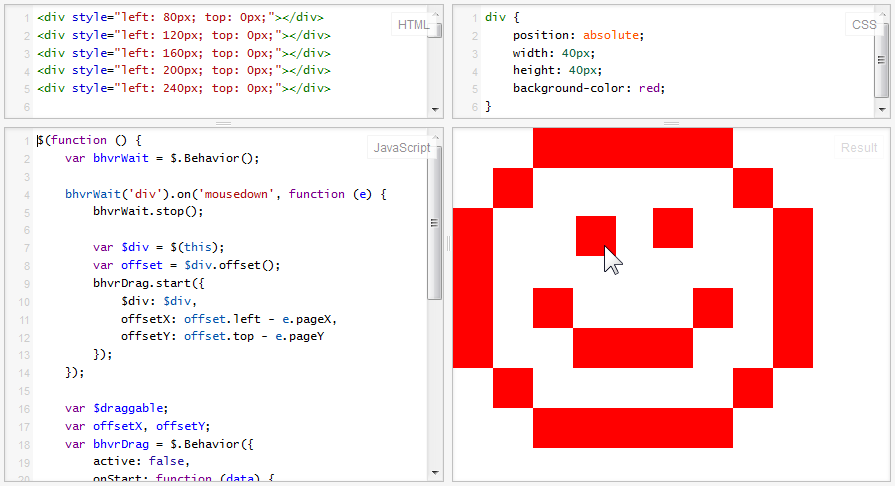Click the line "var bhvrWait = $.Behavior();"
Screen dimensions: 895x486
click(x=162, y=158)
